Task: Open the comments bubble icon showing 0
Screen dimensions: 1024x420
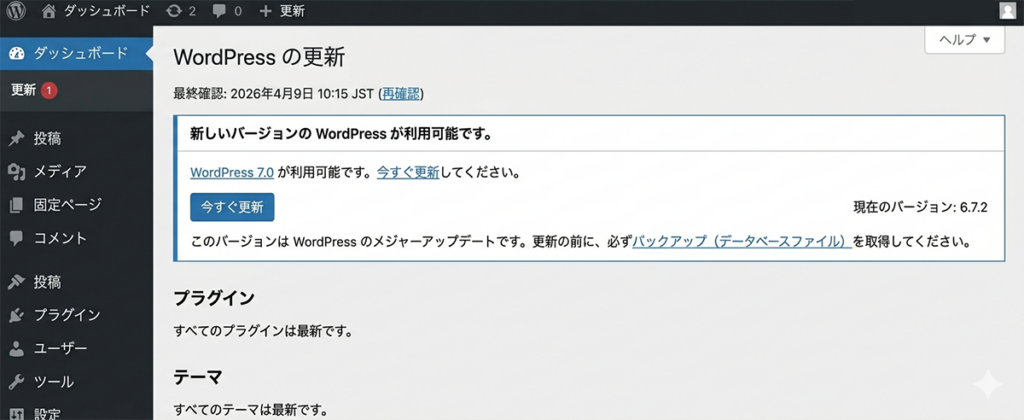Action: (227, 11)
